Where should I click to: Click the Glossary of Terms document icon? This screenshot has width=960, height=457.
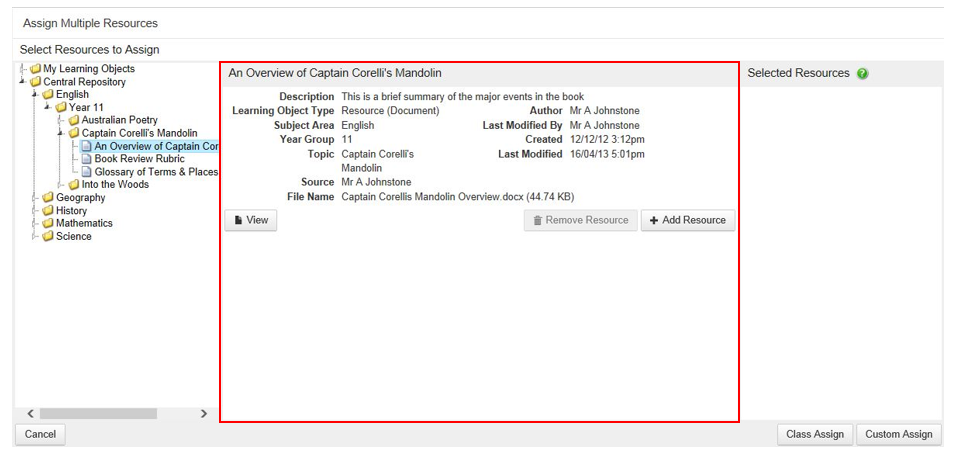pyautogui.click(x=86, y=172)
